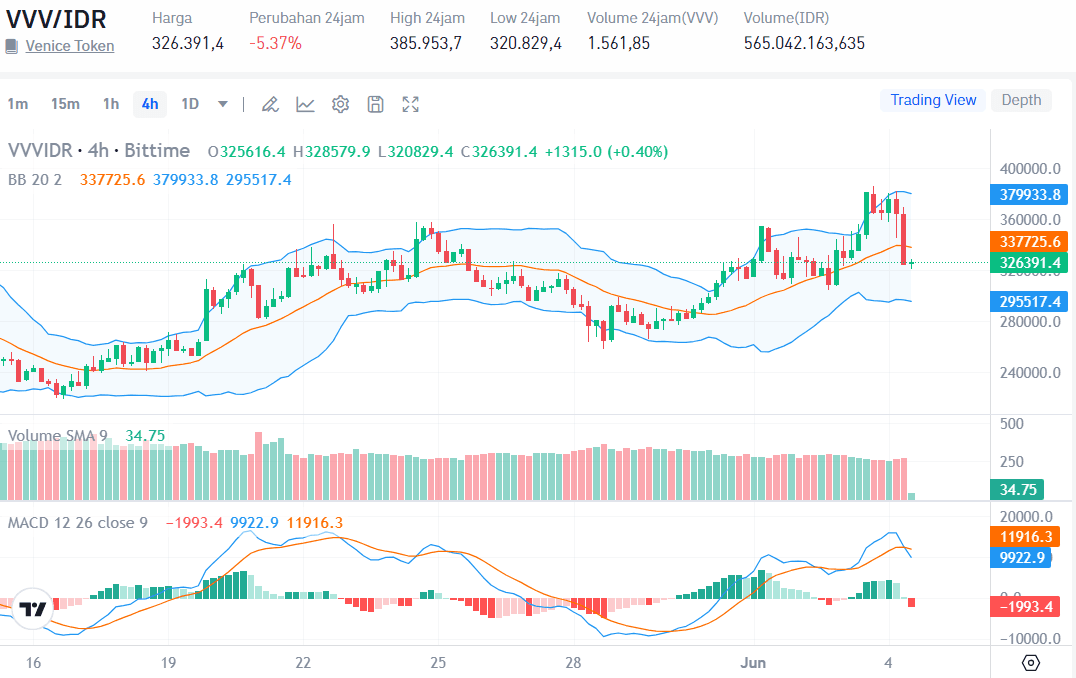Click the 240000.0 price axis label
This screenshot has height=678, width=1076.
(x=1030, y=373)
